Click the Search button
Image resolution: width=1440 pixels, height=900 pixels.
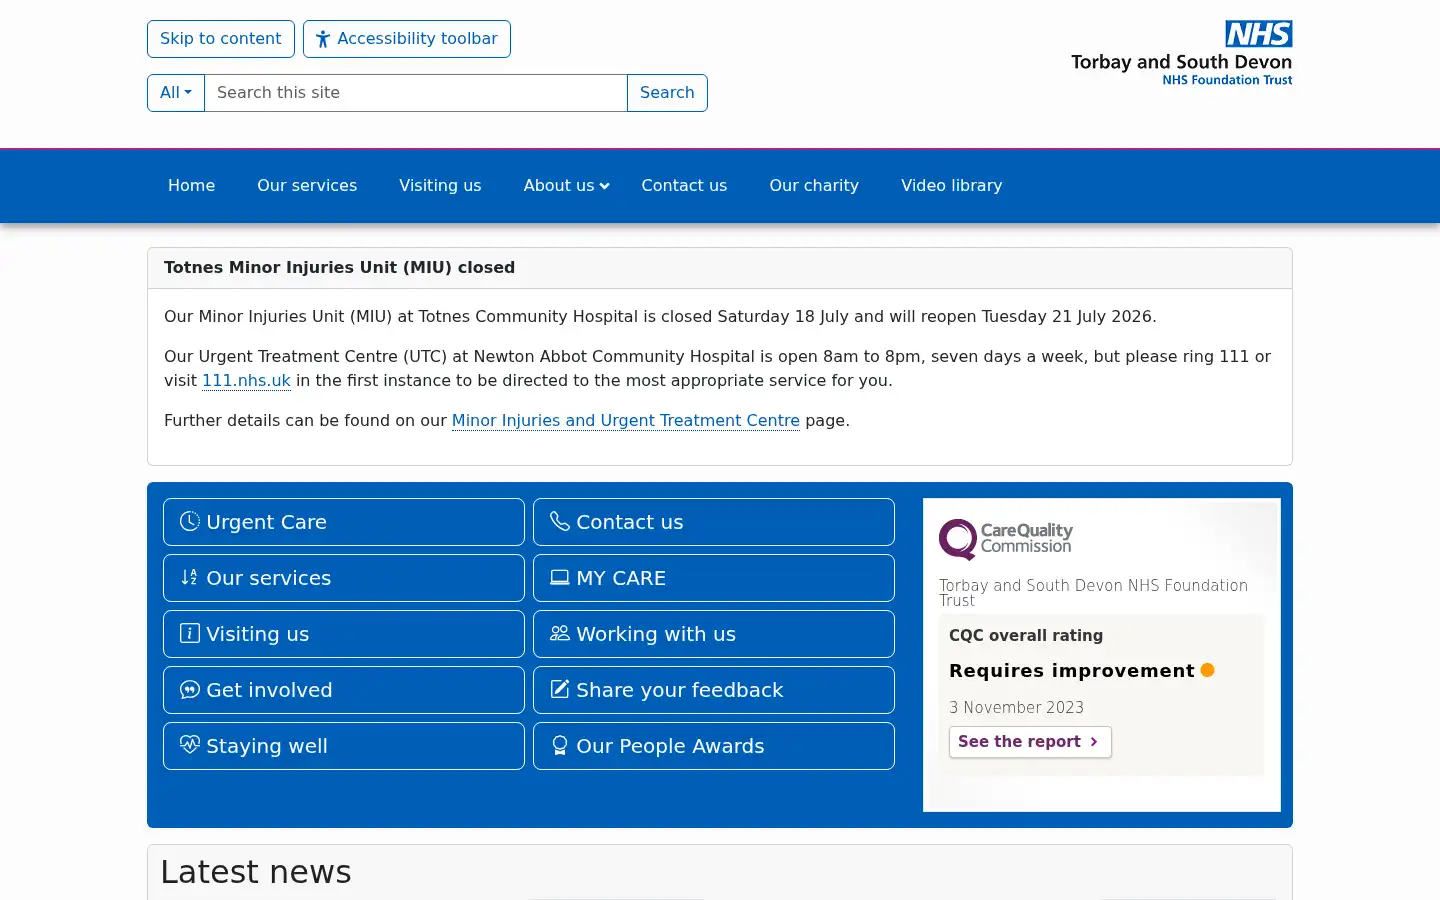(x=667, y=93)
